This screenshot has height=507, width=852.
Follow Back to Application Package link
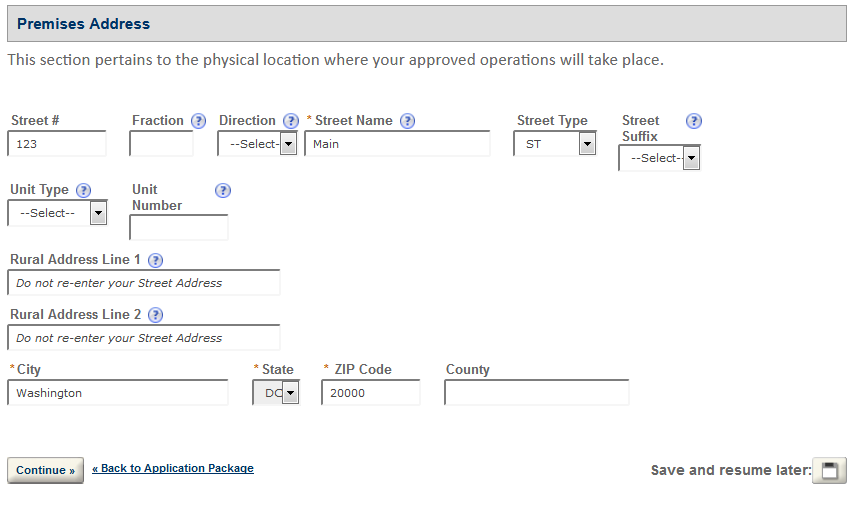click(x=173, y=468)
